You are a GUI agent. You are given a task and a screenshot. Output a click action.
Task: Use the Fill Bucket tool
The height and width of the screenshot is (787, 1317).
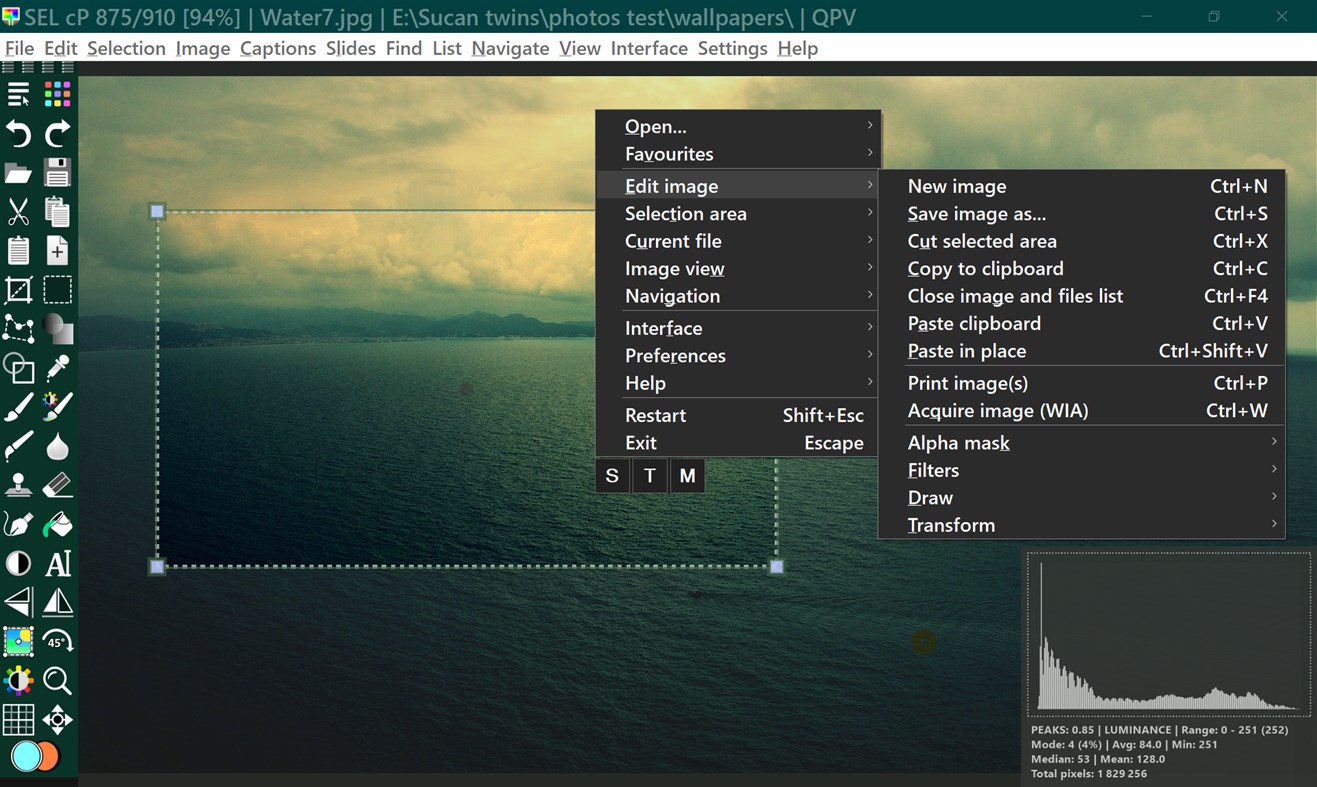pos(57,524)
